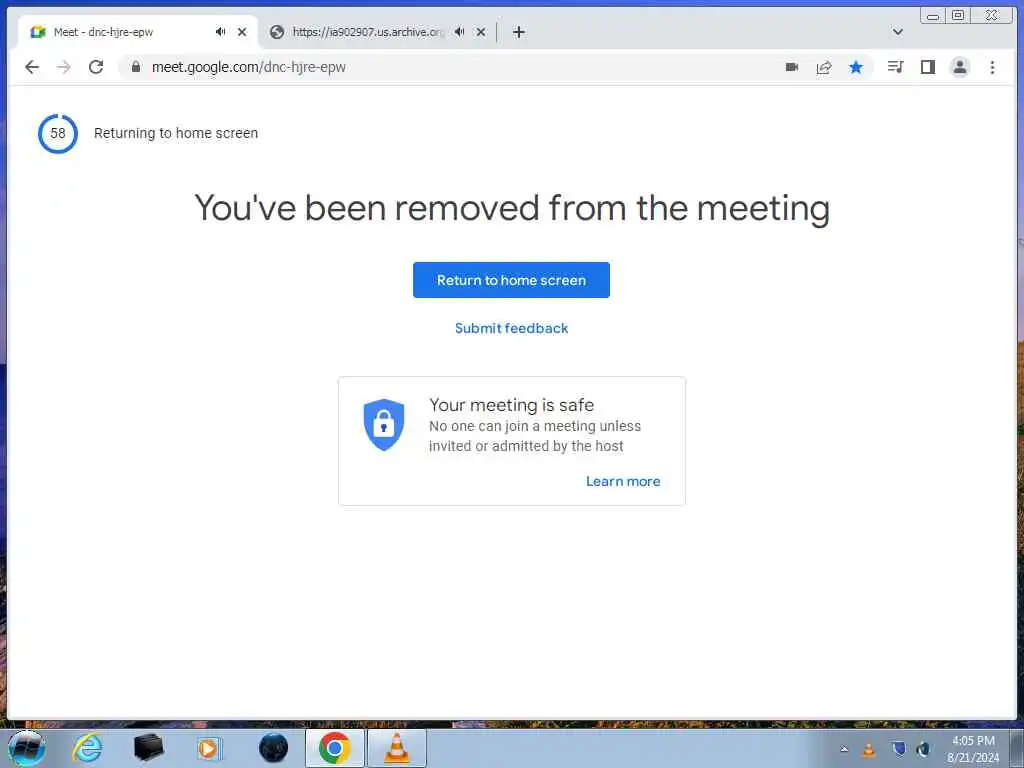Open the Submit feedback link
This screenshot has height=768, width=1024.
click(x=511, y=328)
